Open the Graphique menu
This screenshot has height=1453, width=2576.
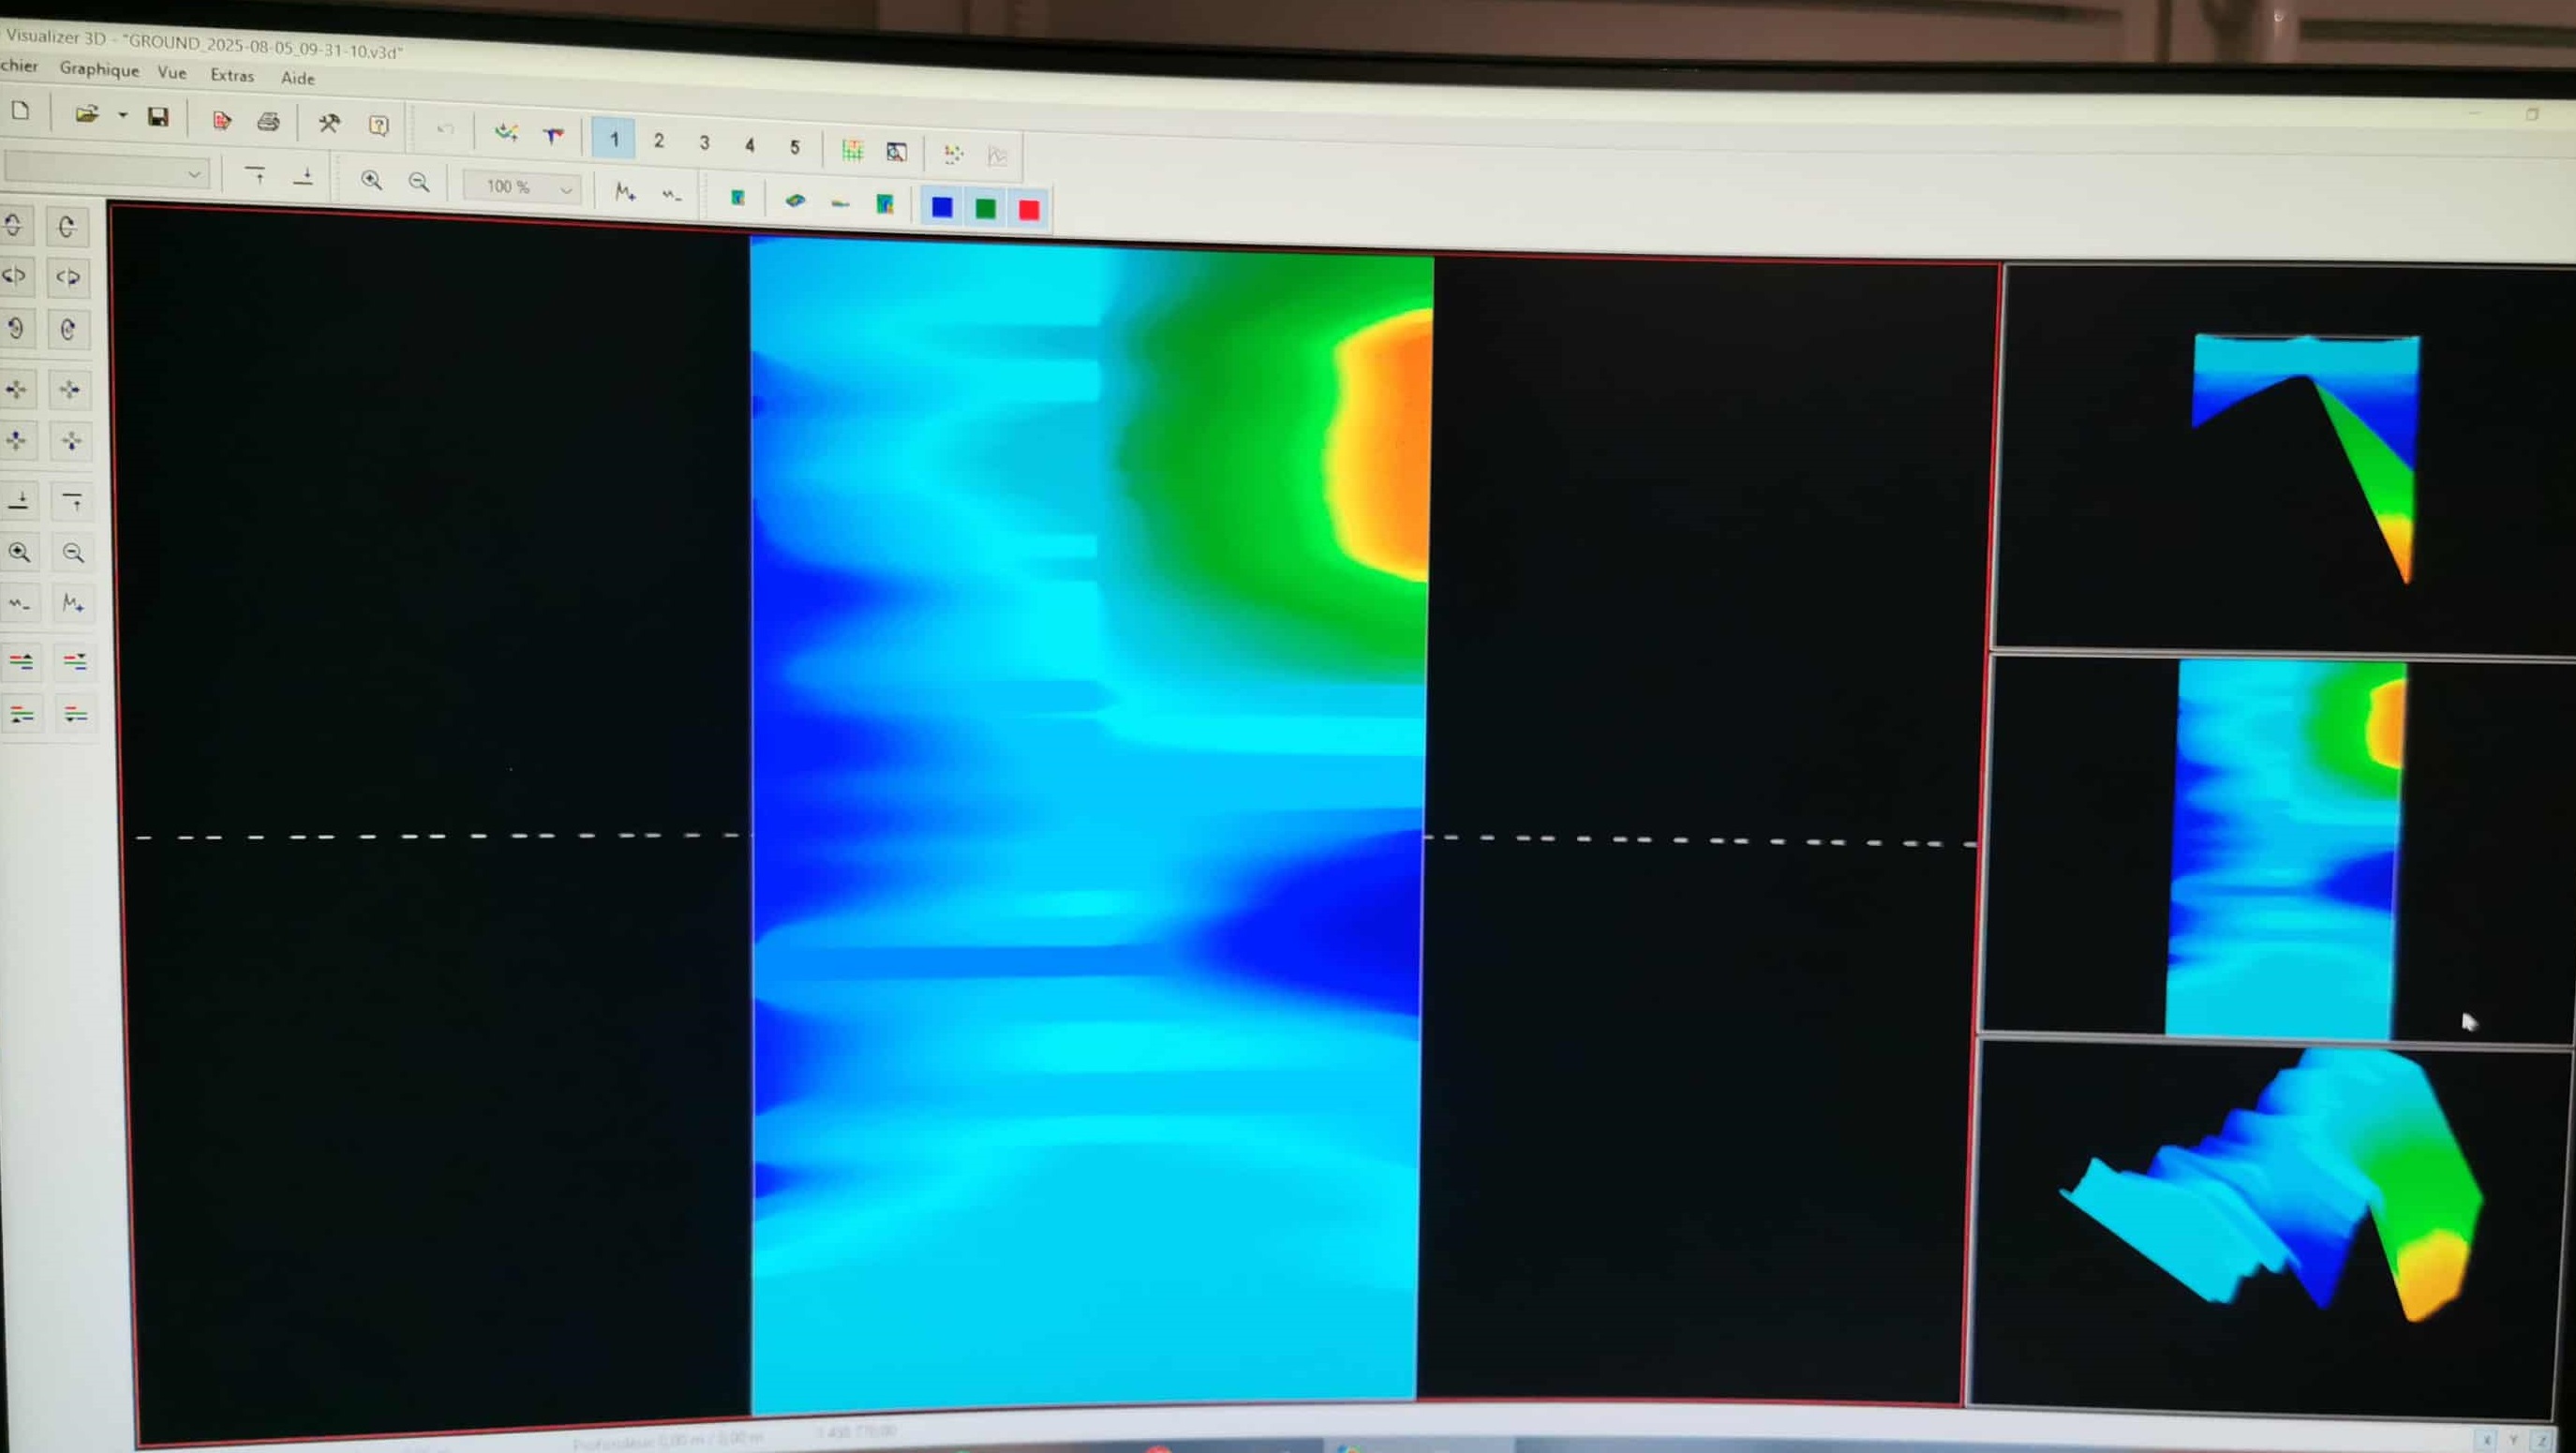pos(99,69)
